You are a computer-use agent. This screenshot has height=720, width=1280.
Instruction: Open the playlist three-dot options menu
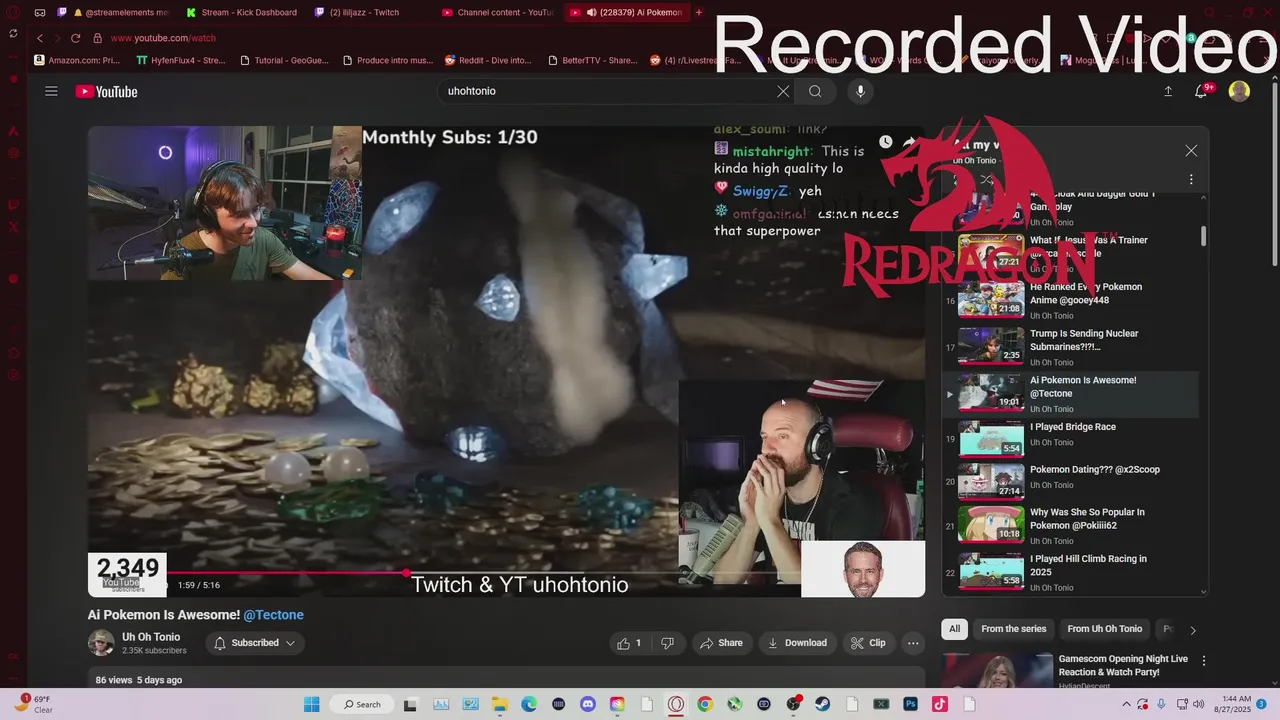(x=1191, y=180)
